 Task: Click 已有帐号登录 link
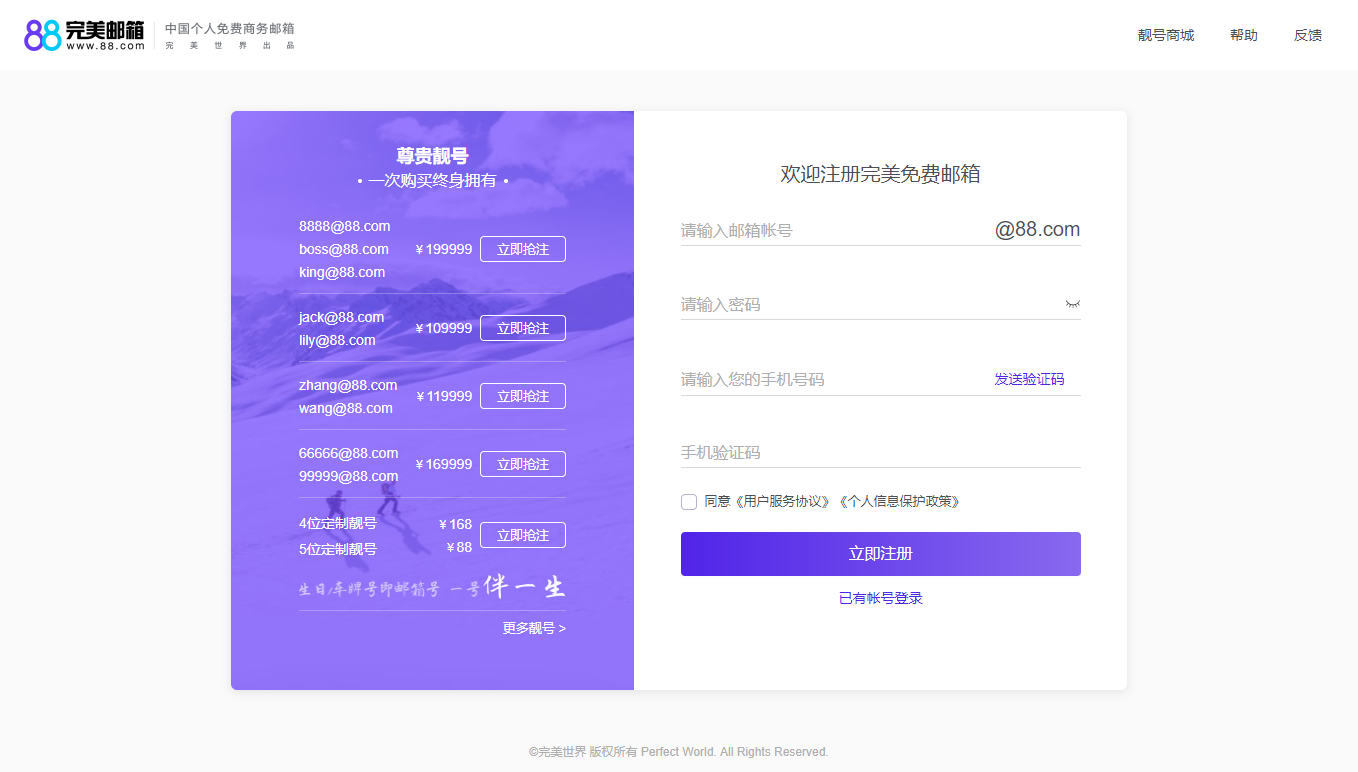point(881,598)
